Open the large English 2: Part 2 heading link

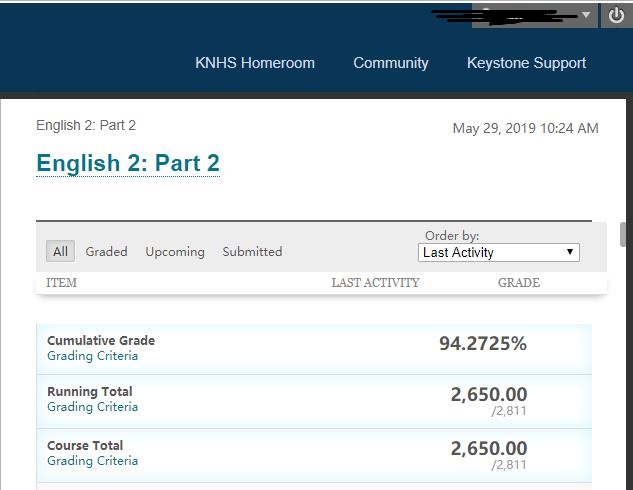pyautogui.click(x=128, y=163)
